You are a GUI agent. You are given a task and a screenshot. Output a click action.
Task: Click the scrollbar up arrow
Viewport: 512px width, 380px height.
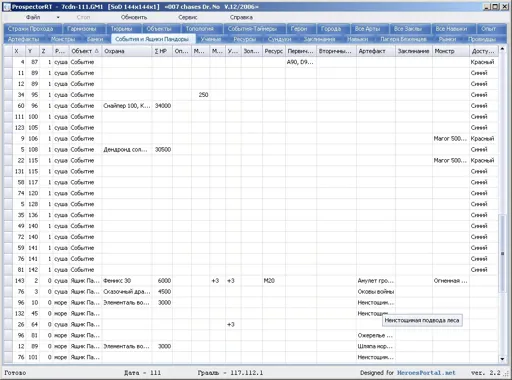tap(502, 49)
